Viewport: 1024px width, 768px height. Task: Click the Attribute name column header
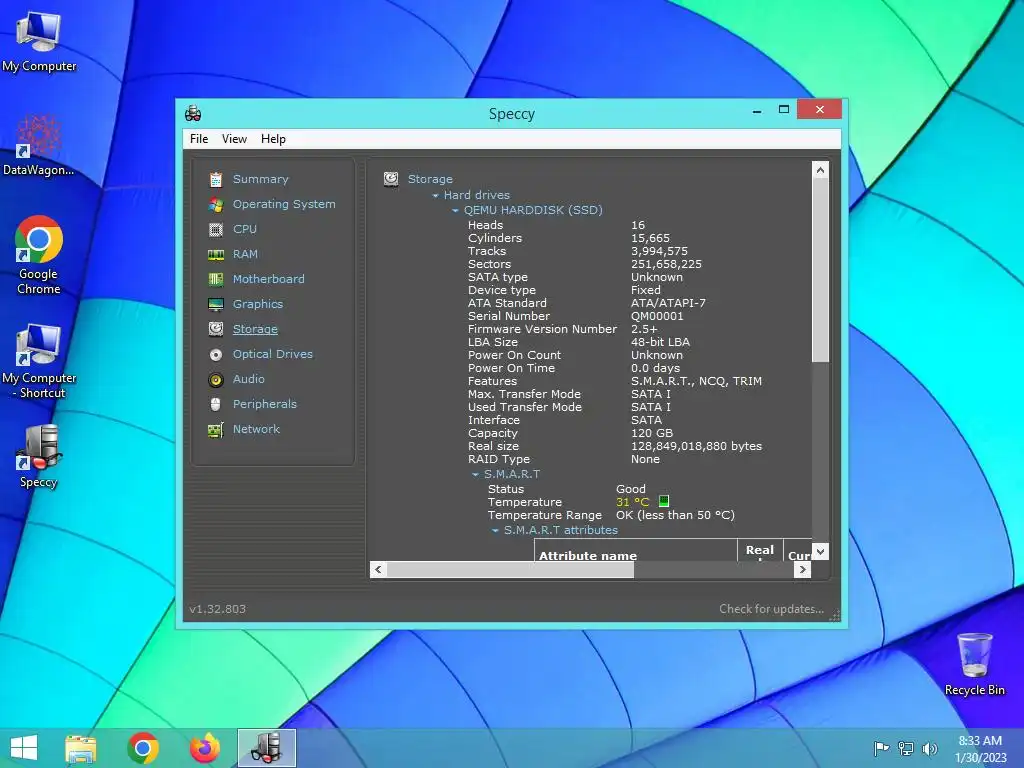588,555
